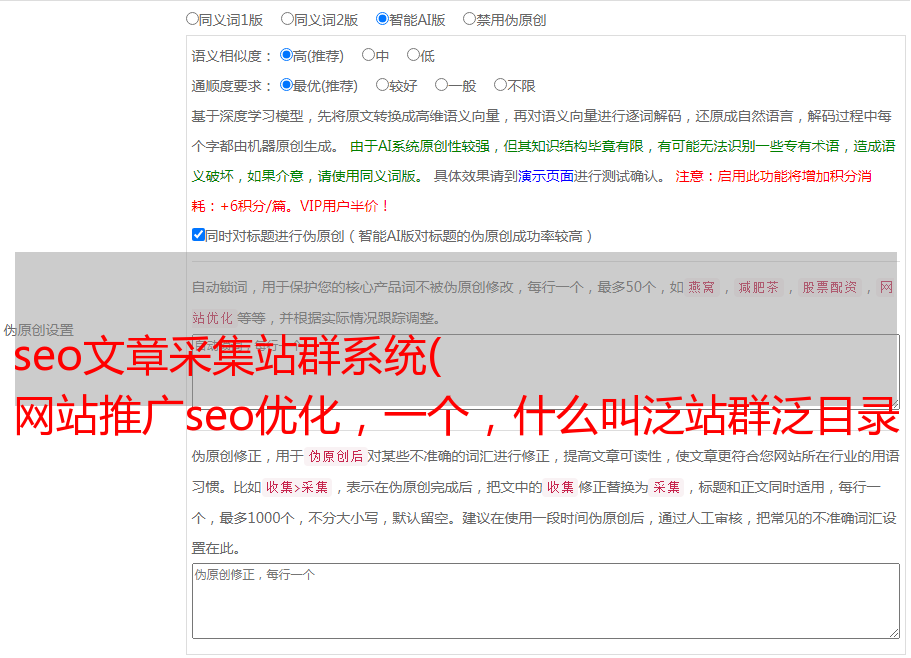
Task: Select the 同义词1版 radio option
Action: [192, 19]
